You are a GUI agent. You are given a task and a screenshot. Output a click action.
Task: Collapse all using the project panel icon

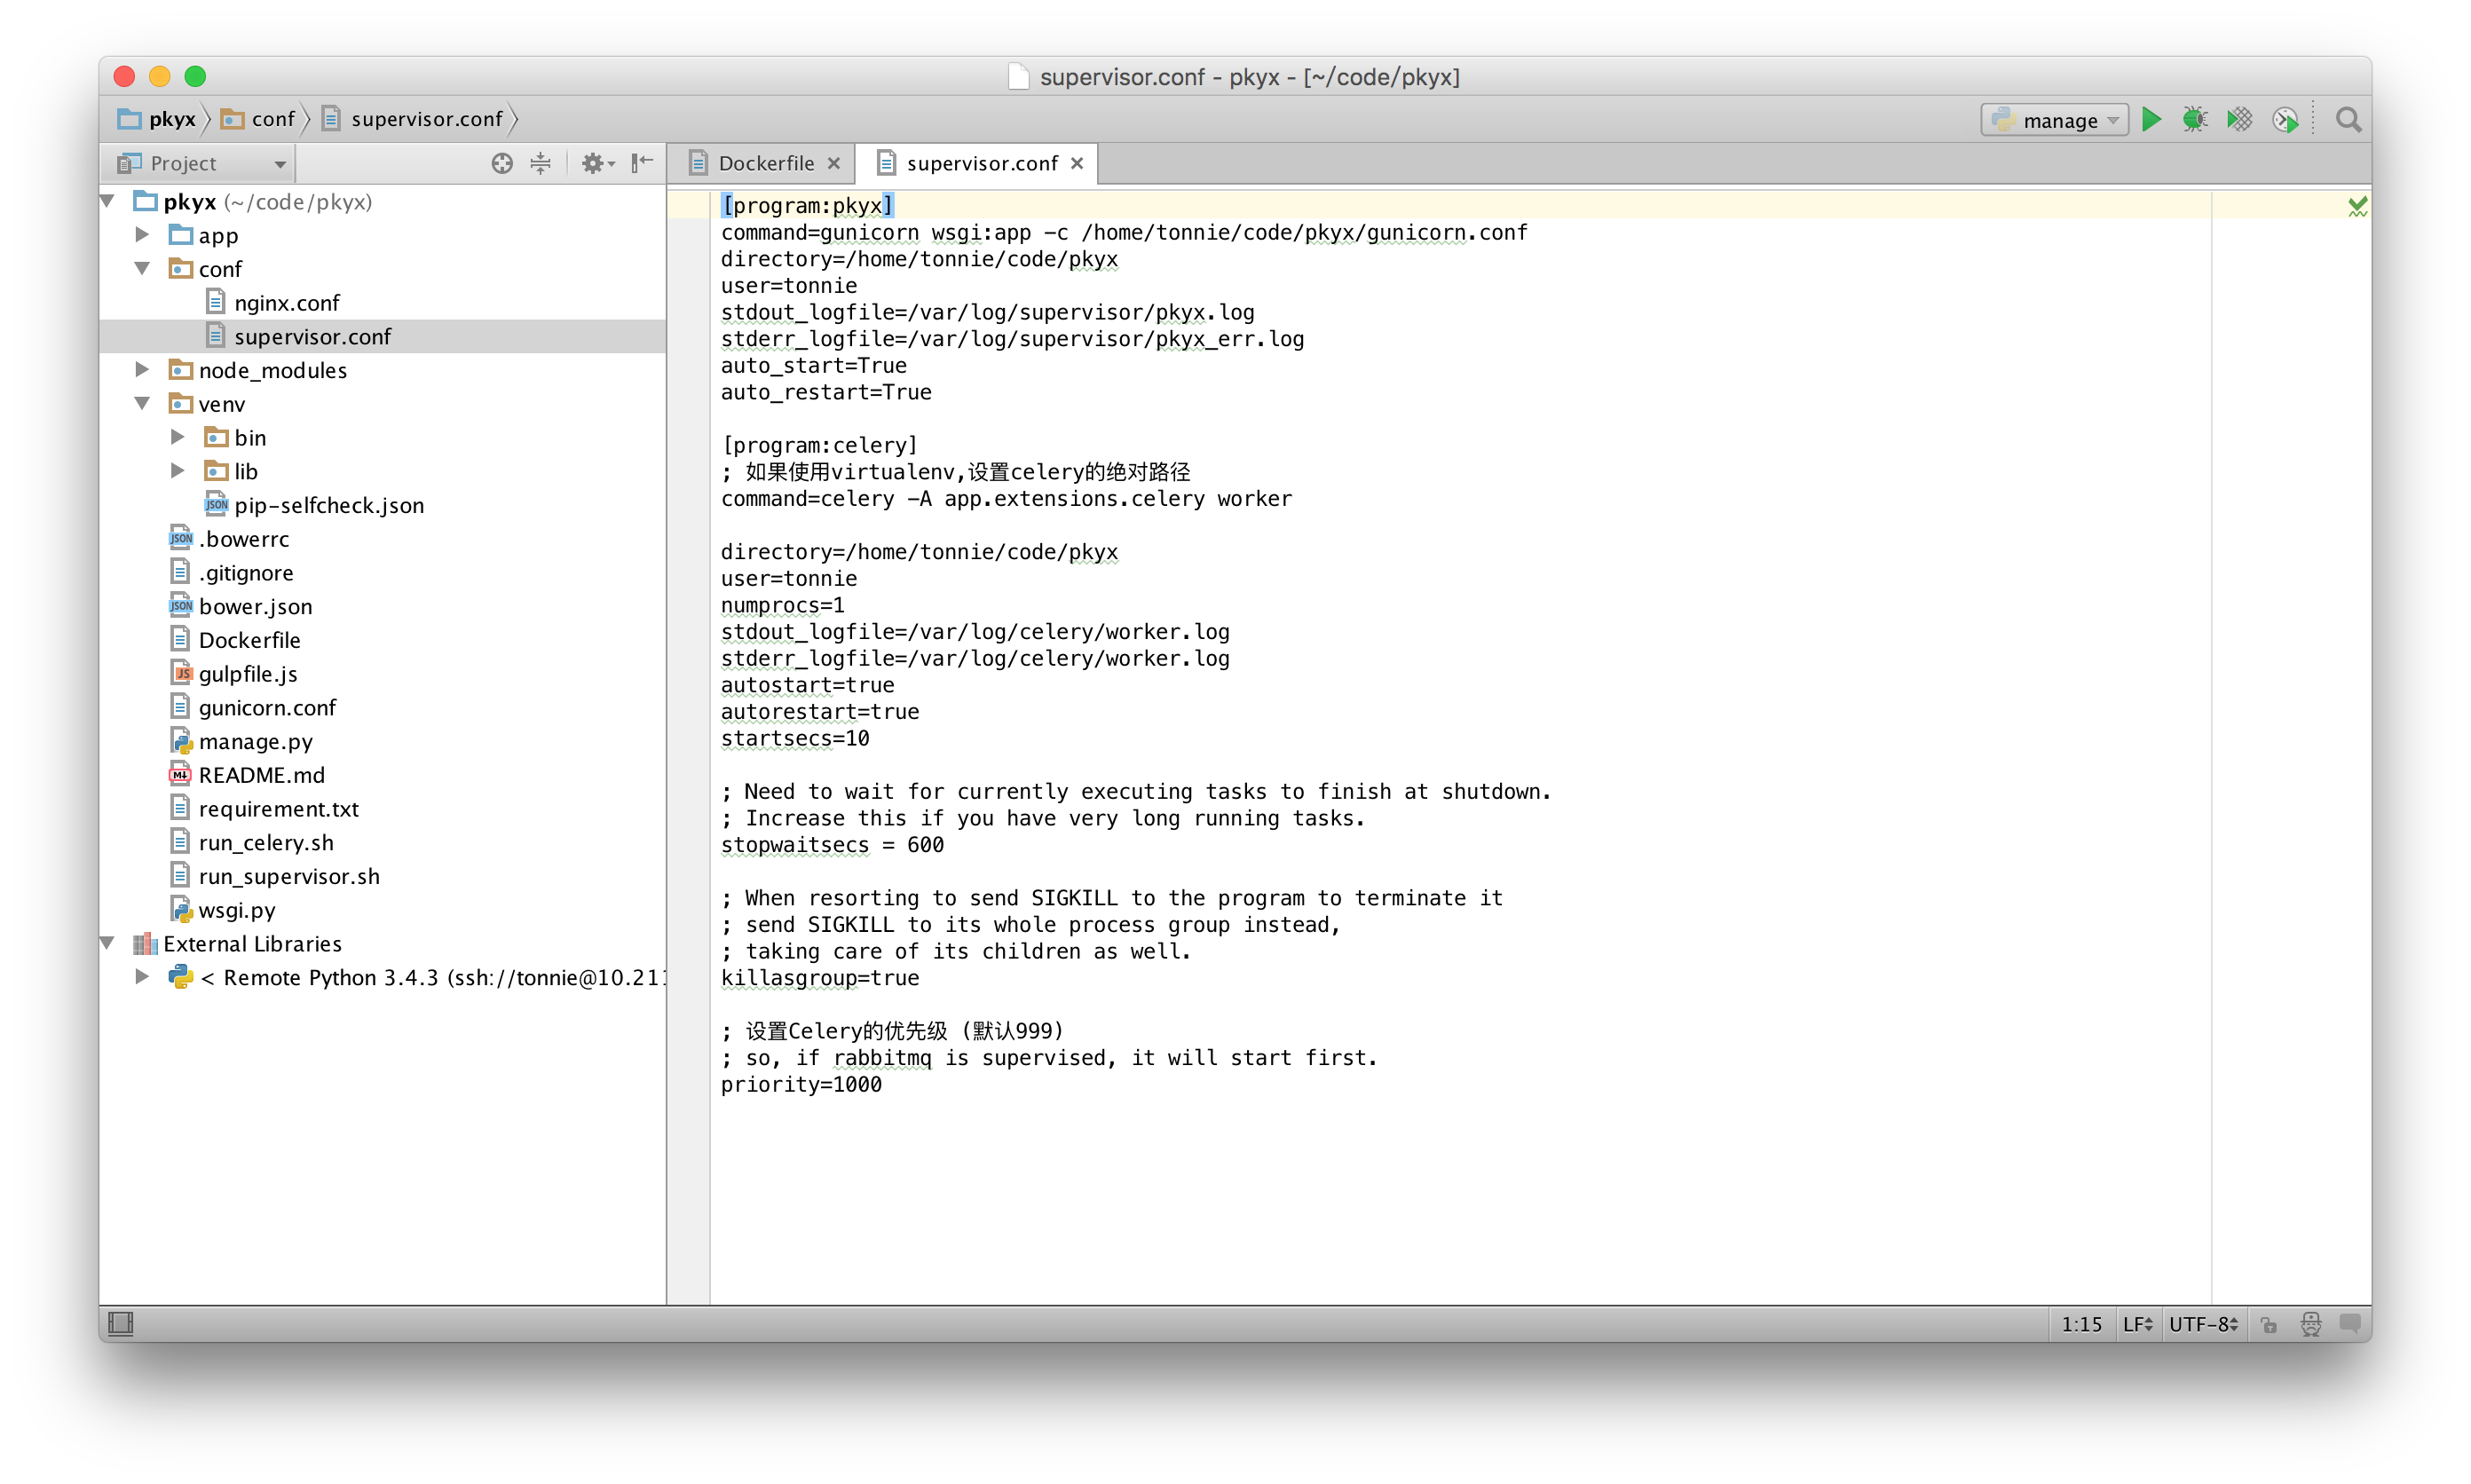point(540,163)
